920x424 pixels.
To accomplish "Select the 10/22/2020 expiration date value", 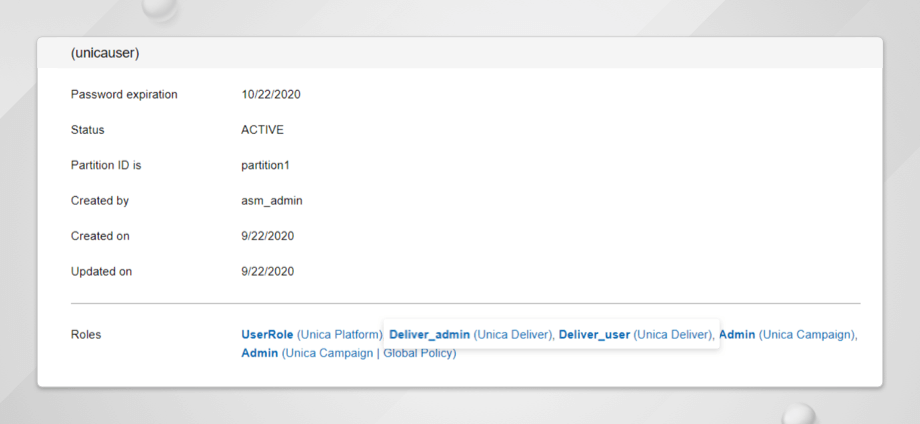I will click(271, 95).
